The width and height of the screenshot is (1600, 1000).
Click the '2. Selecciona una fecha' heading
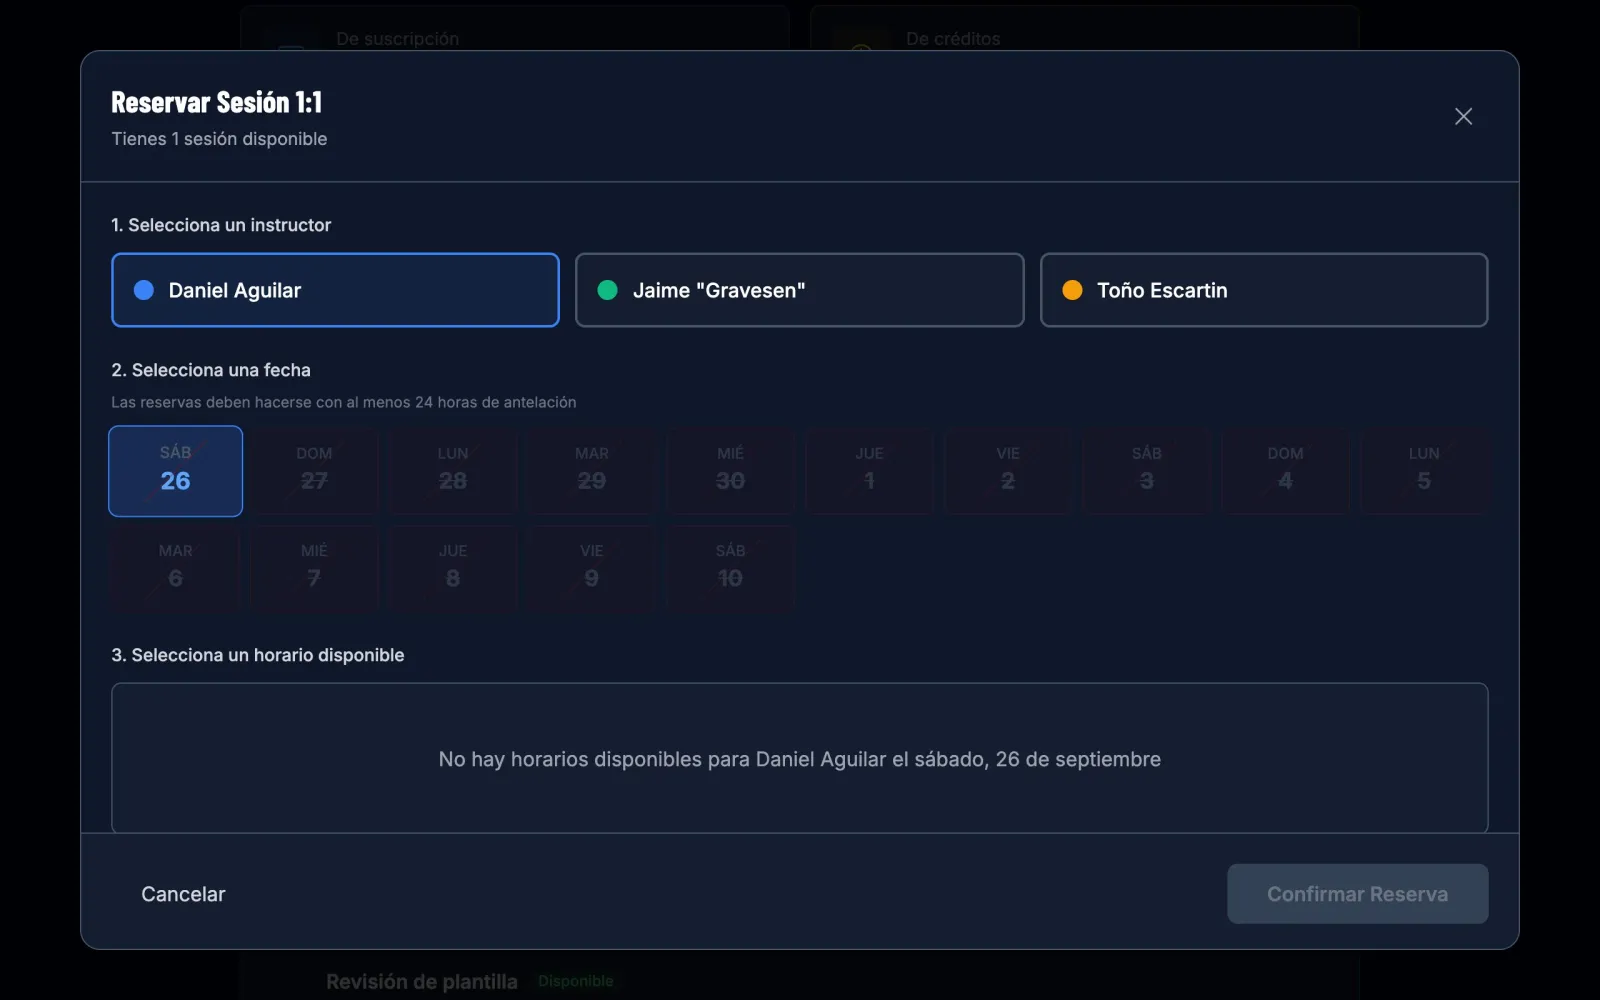[x=211, y=370]
